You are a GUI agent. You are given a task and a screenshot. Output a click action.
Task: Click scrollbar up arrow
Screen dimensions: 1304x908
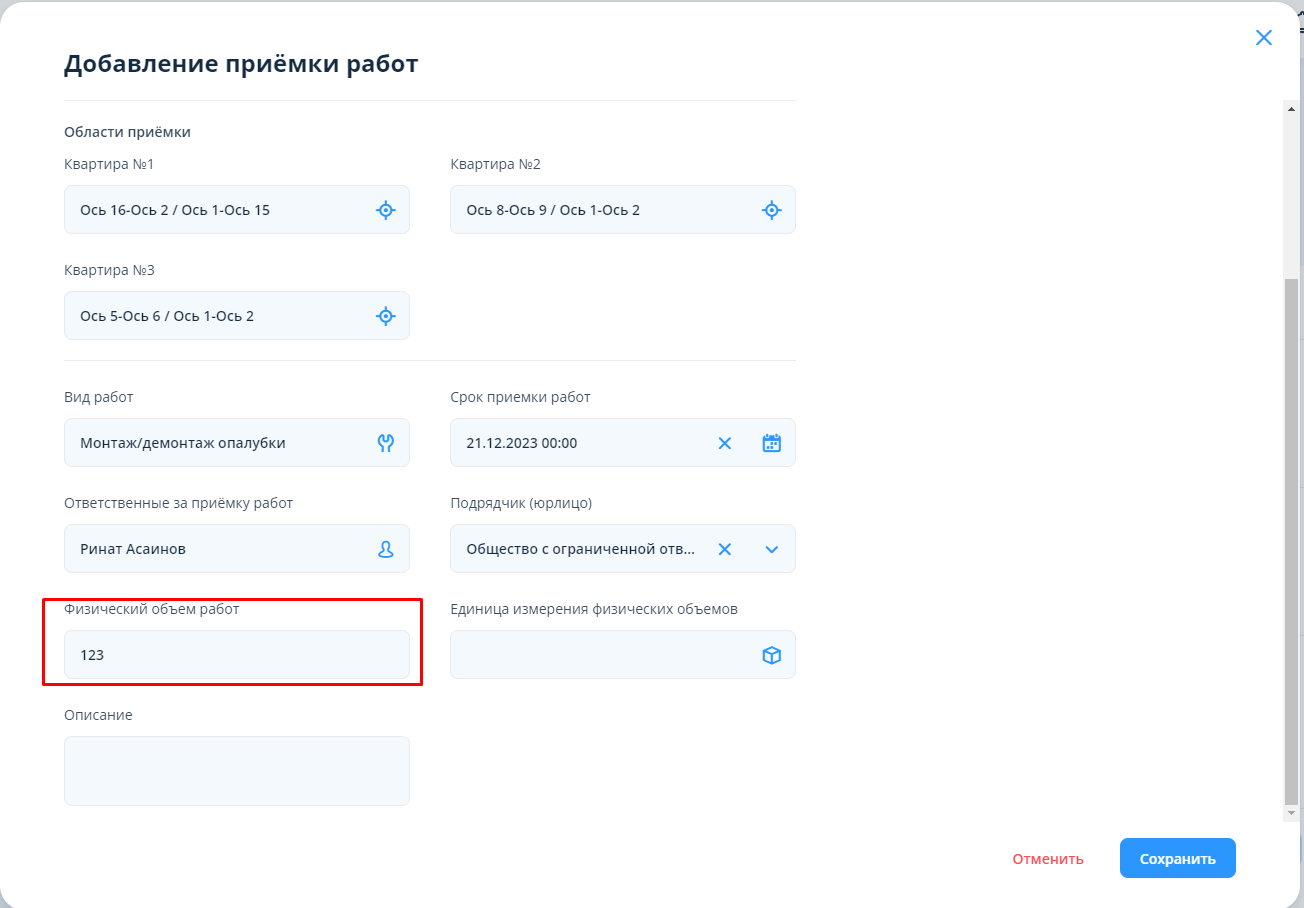[x=1291, y=109]
